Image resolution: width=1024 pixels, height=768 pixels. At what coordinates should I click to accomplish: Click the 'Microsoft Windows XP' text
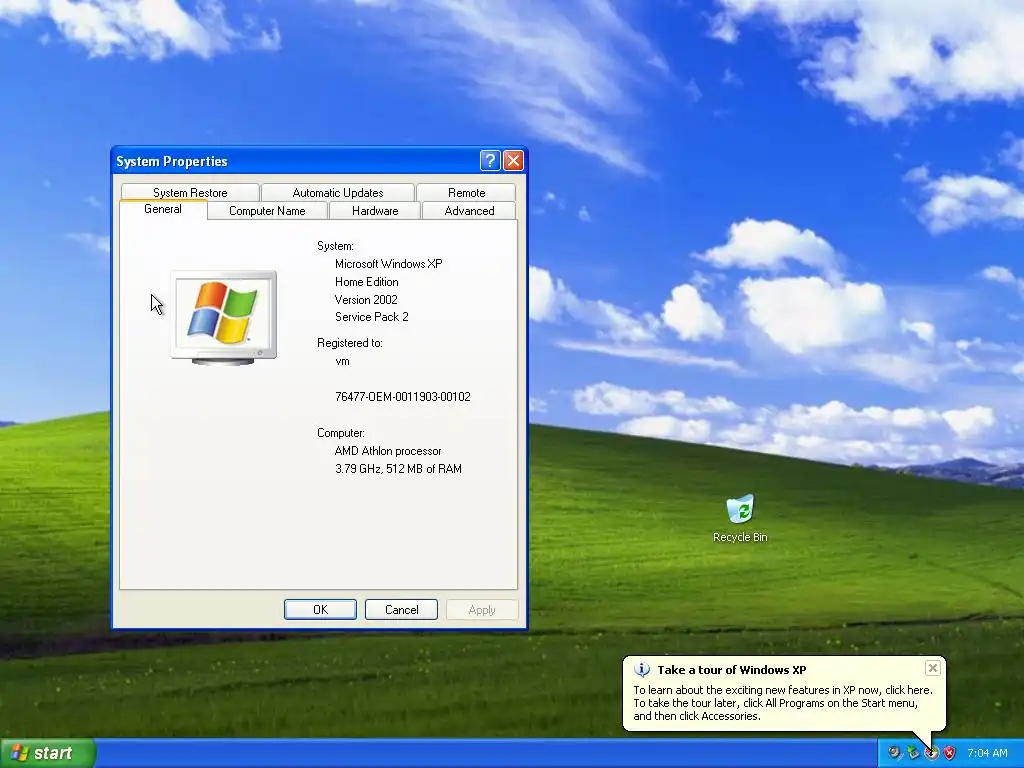click(389, 264)
